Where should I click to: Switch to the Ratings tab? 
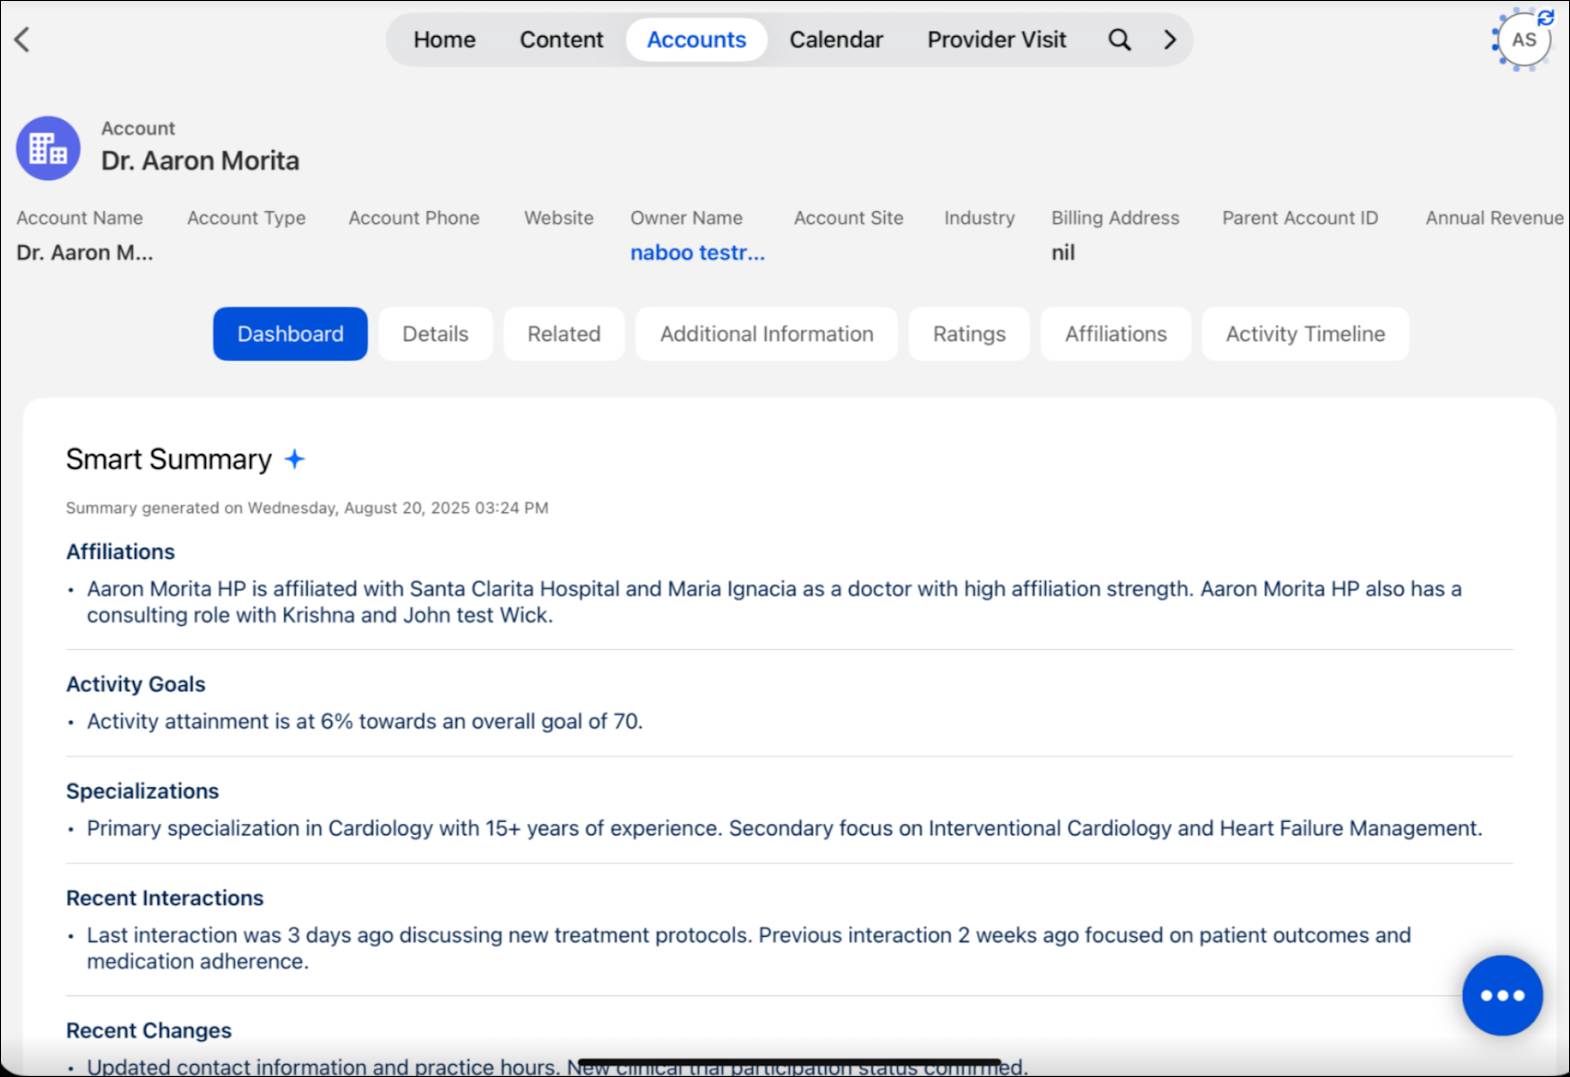[969, 334]
